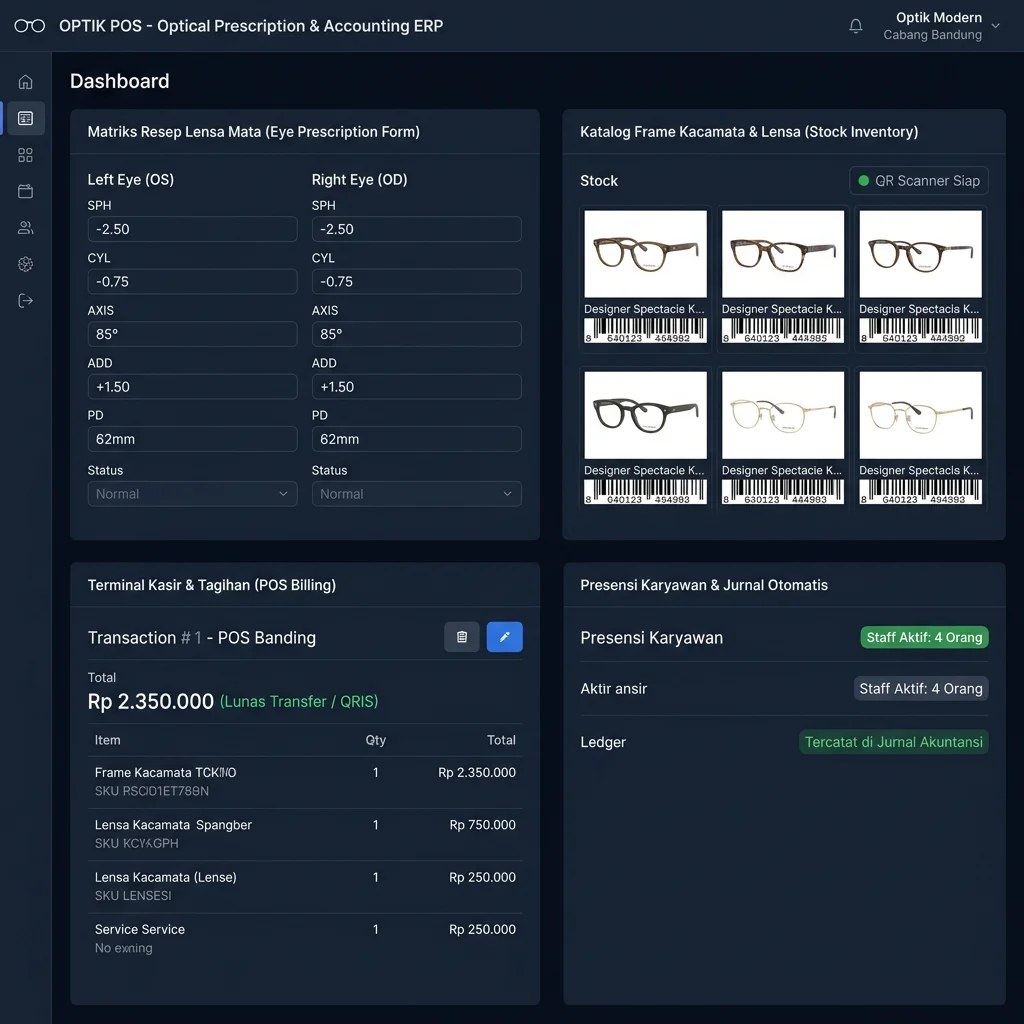The image size is (1024, 1024).
Task: Open the four-squares grid icon in sidebar
Action: (x=25, y=155)
